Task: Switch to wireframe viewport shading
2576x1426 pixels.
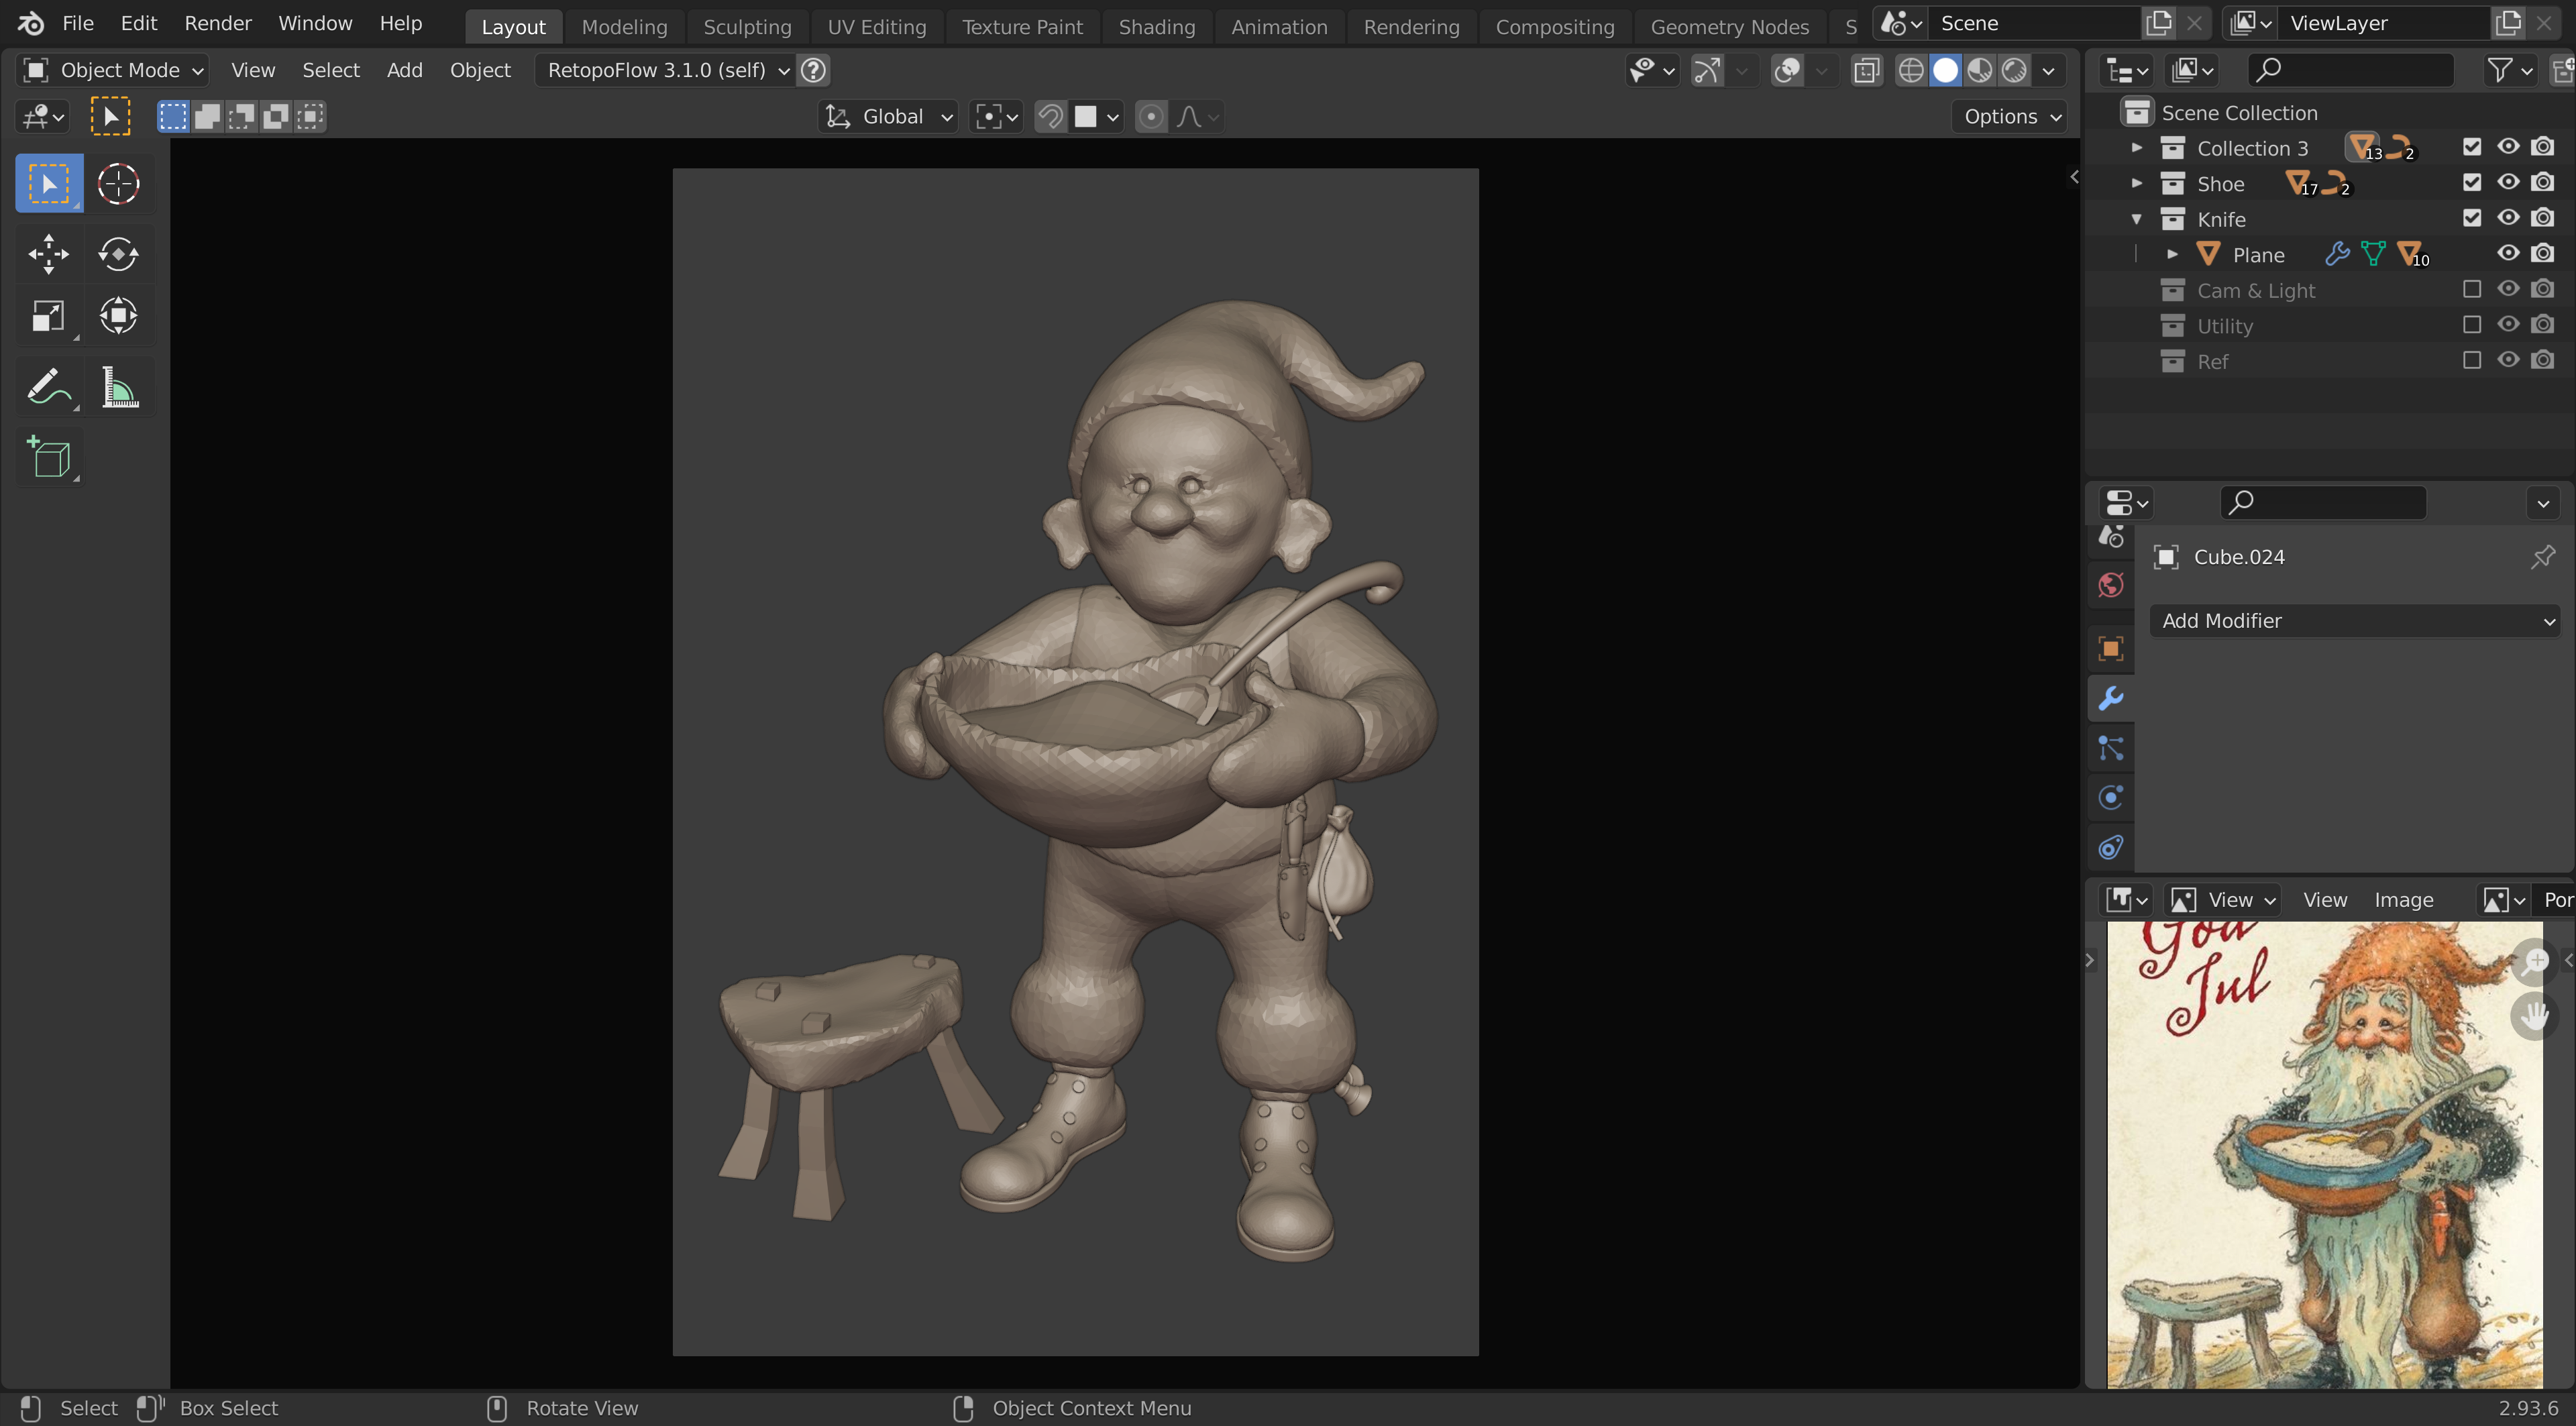Action: pyautogui.click(x=1910, y=70)
